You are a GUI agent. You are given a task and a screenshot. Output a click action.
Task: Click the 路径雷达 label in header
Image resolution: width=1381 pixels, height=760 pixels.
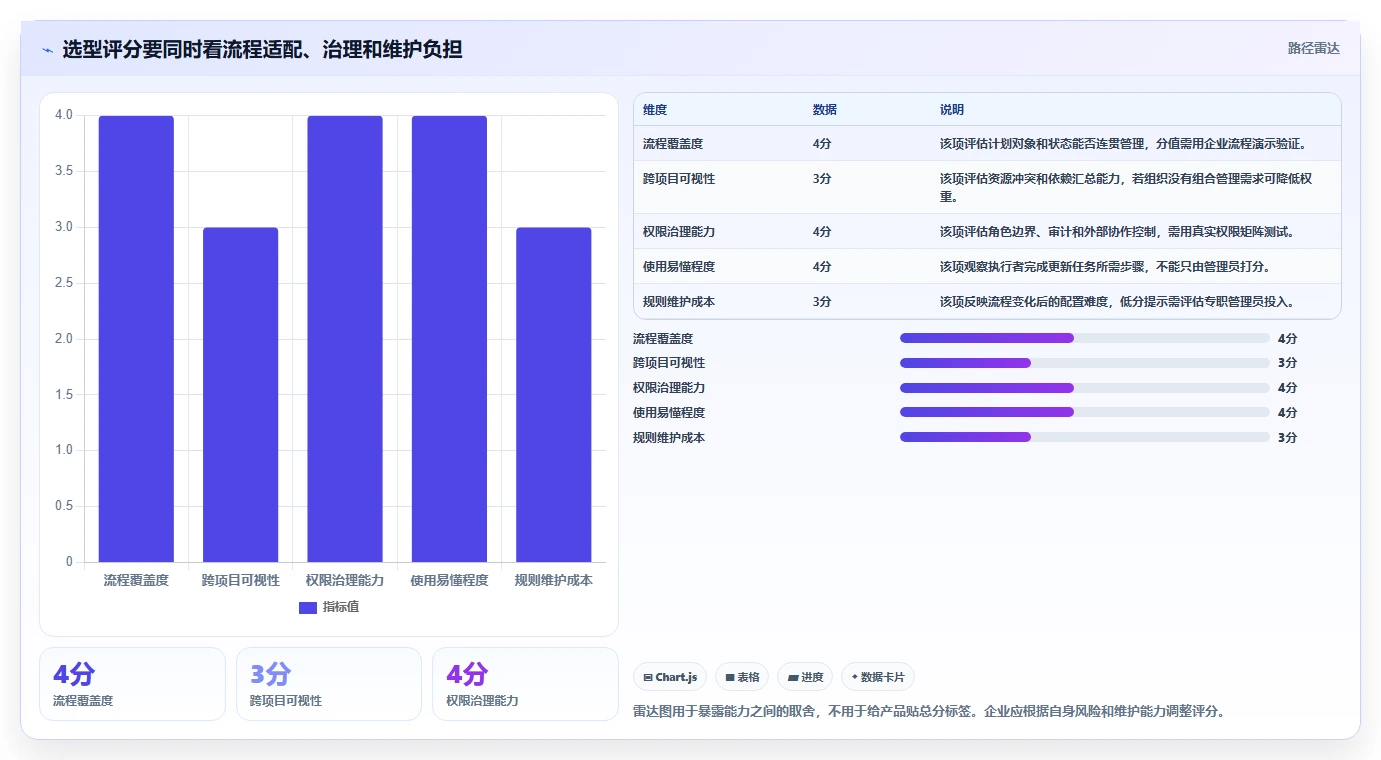[1313, 48]
